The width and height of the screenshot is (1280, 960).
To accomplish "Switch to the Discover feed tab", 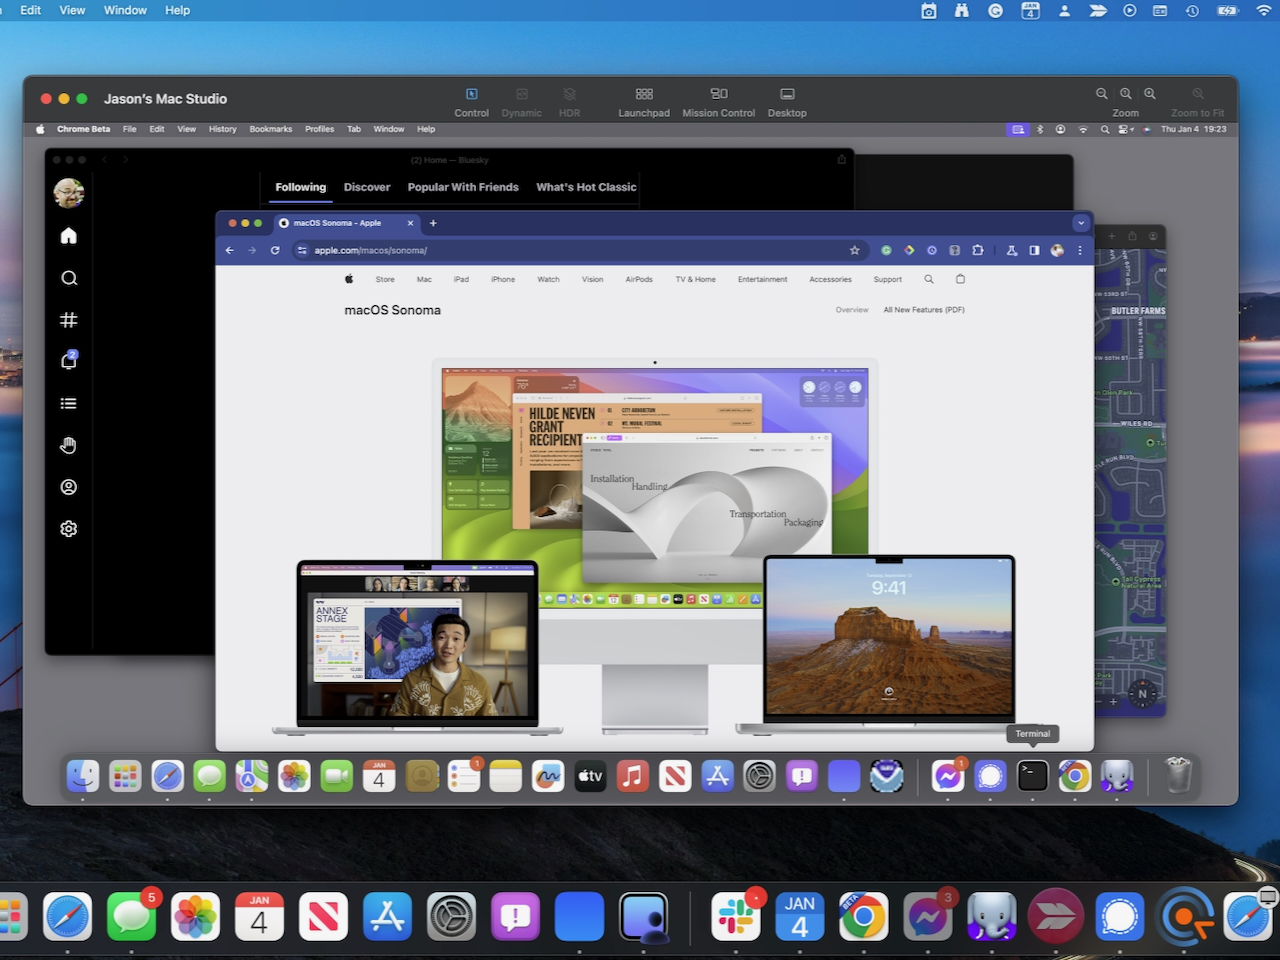I will 367,187.
